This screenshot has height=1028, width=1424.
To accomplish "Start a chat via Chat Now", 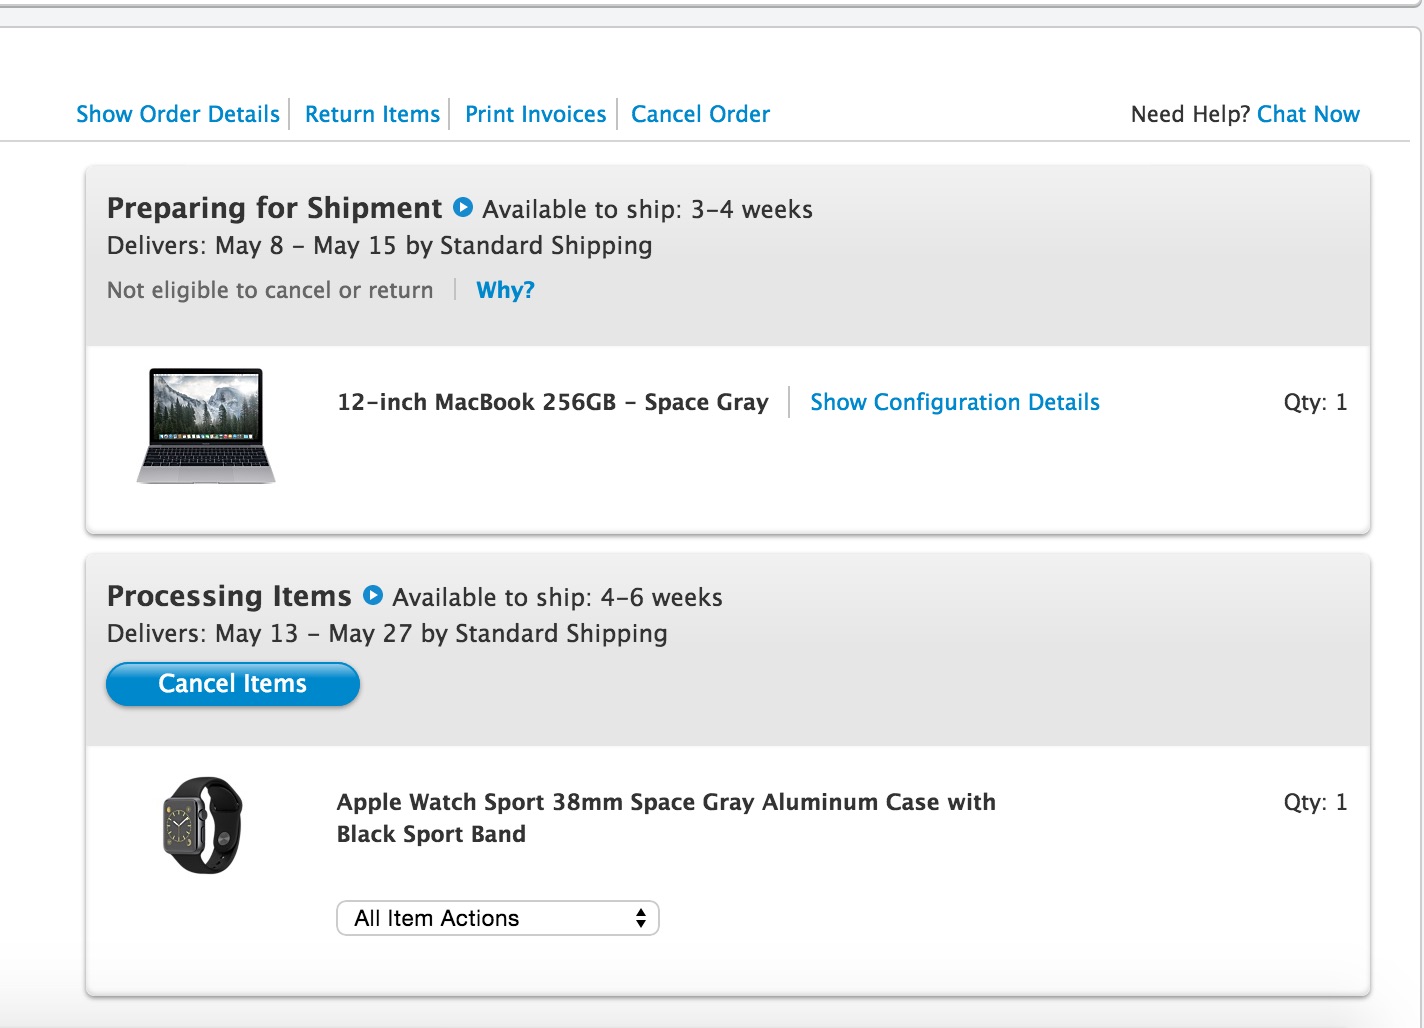I will click(x=1308, y=114).
